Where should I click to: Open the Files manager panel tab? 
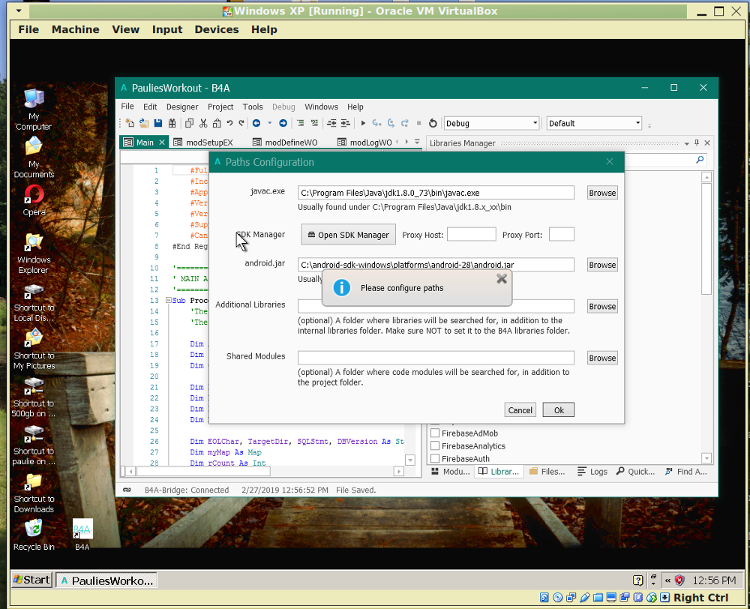(x=546, y=472)
